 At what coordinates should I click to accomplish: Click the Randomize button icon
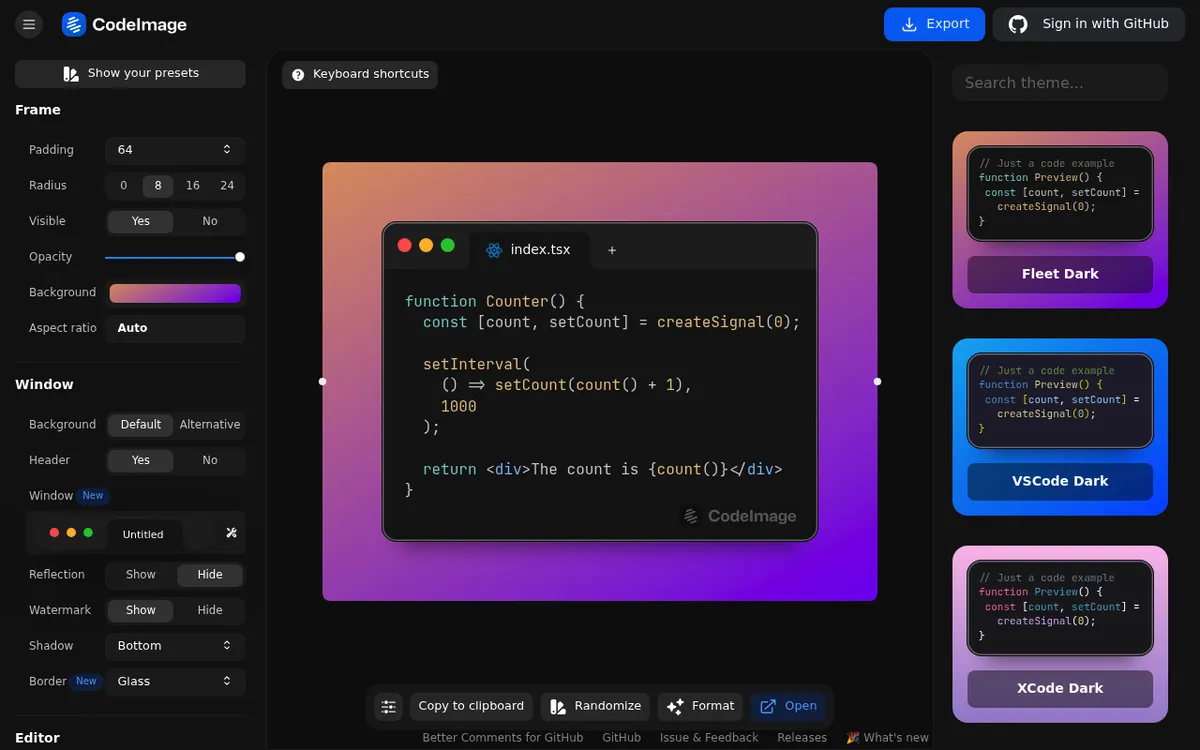(x=559, y=706)
